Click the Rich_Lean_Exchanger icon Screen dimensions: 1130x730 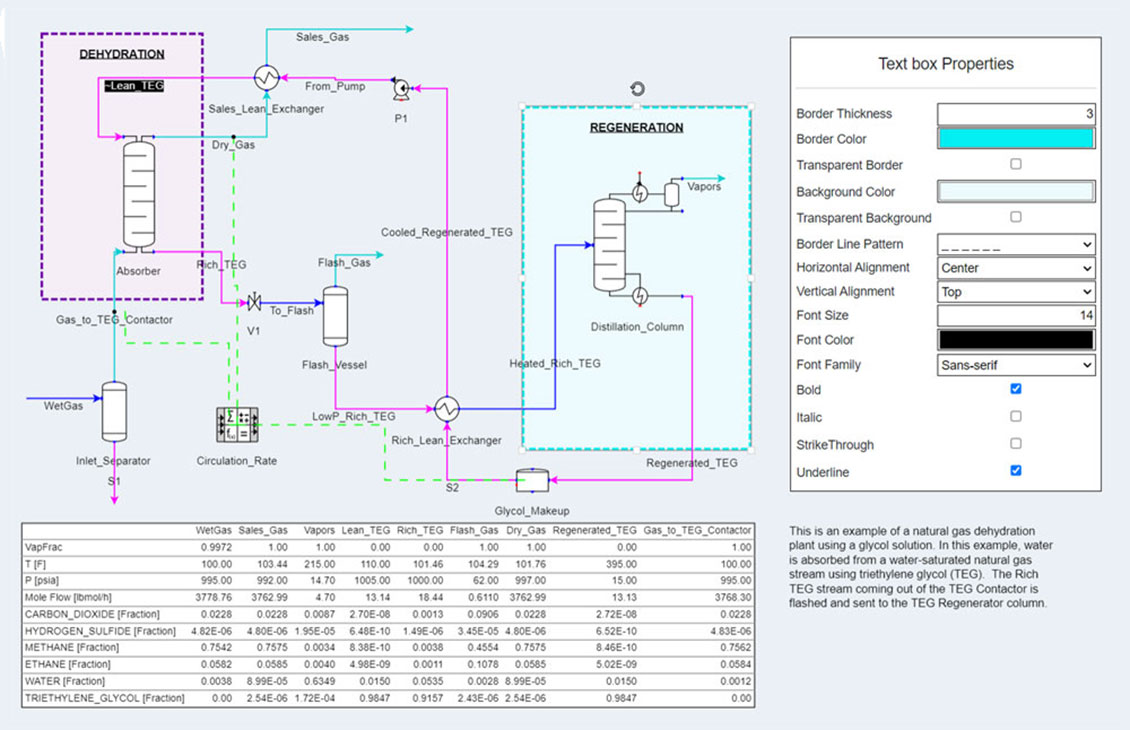447,408
